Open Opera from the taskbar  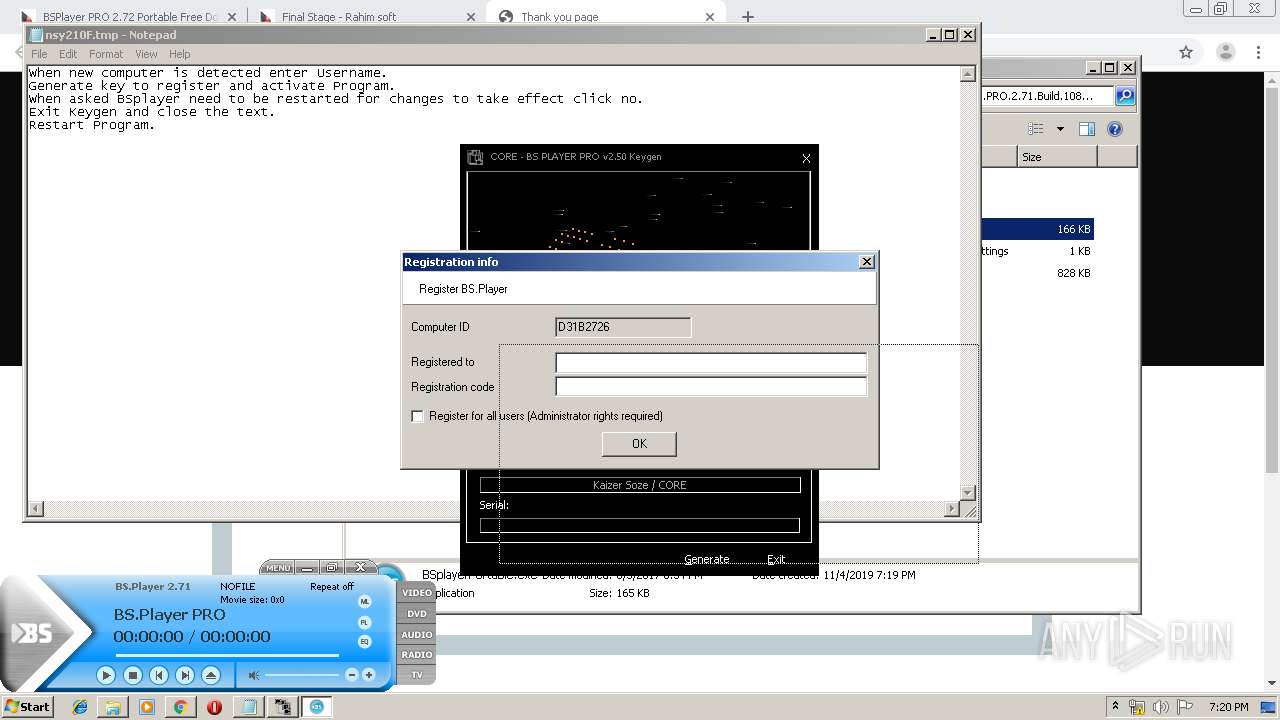(214, 706)
